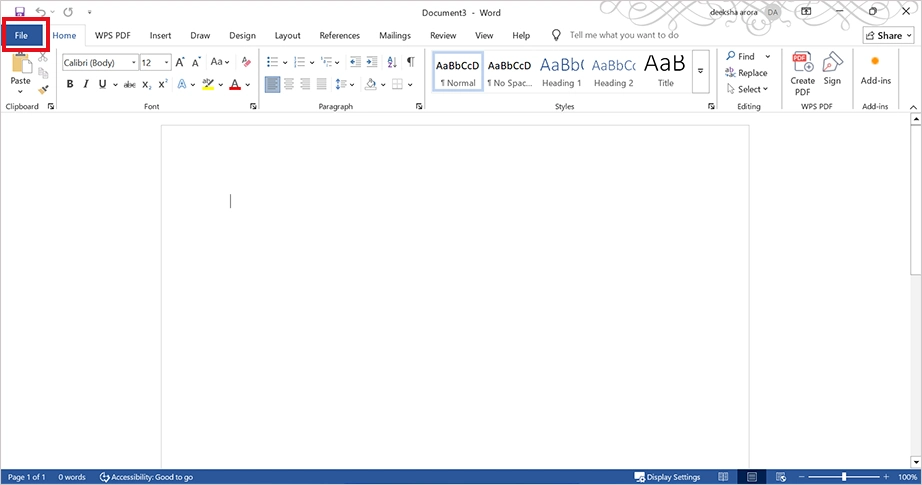Open the Borders dropdown

click(410, 85)
